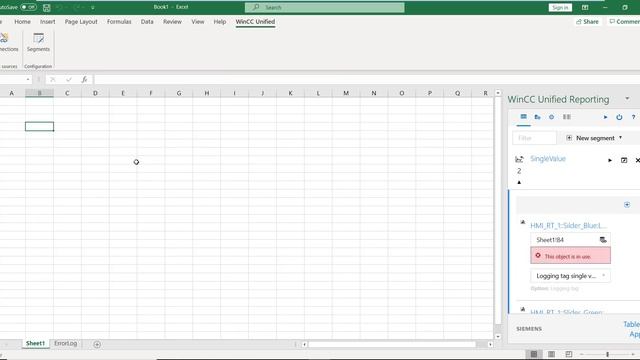Open the Review ribbon tab

coord(172,22)
